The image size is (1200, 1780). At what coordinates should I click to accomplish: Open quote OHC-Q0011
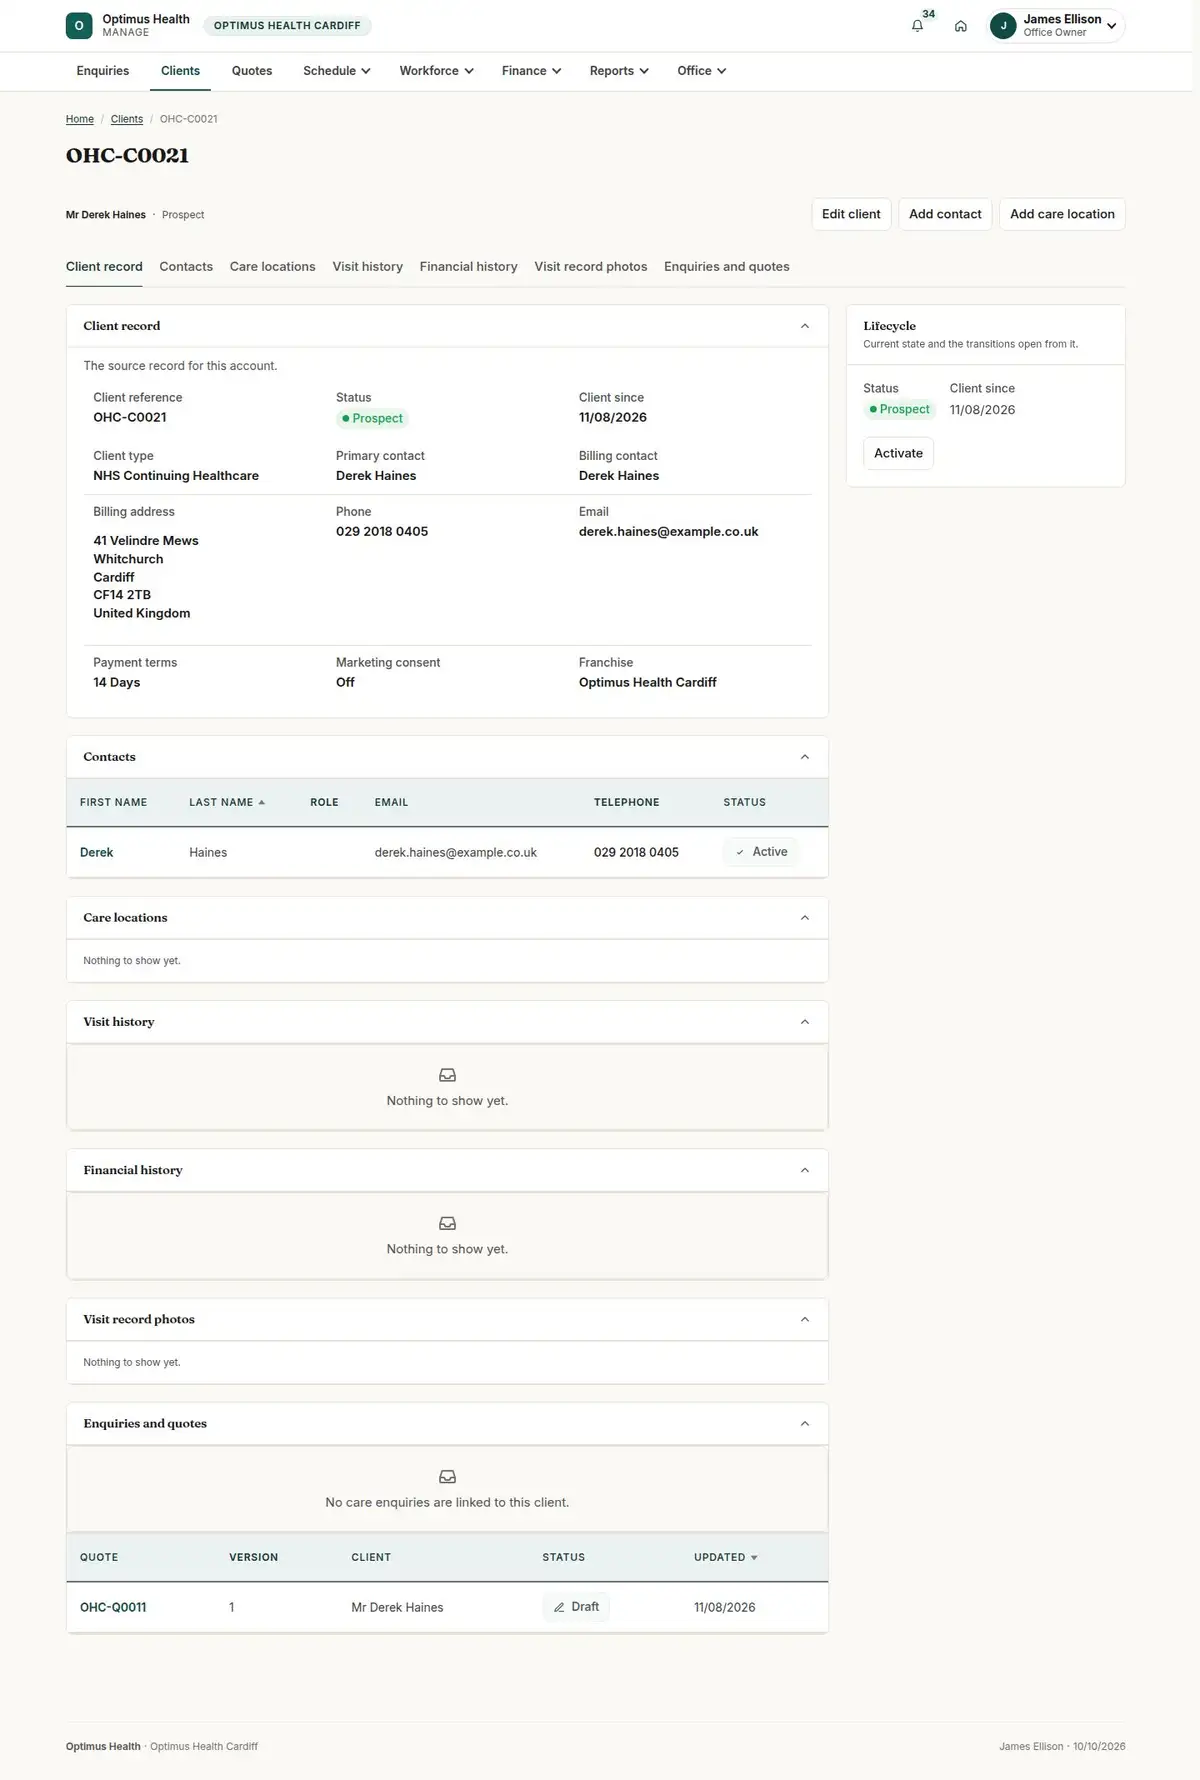(113, 1608)
